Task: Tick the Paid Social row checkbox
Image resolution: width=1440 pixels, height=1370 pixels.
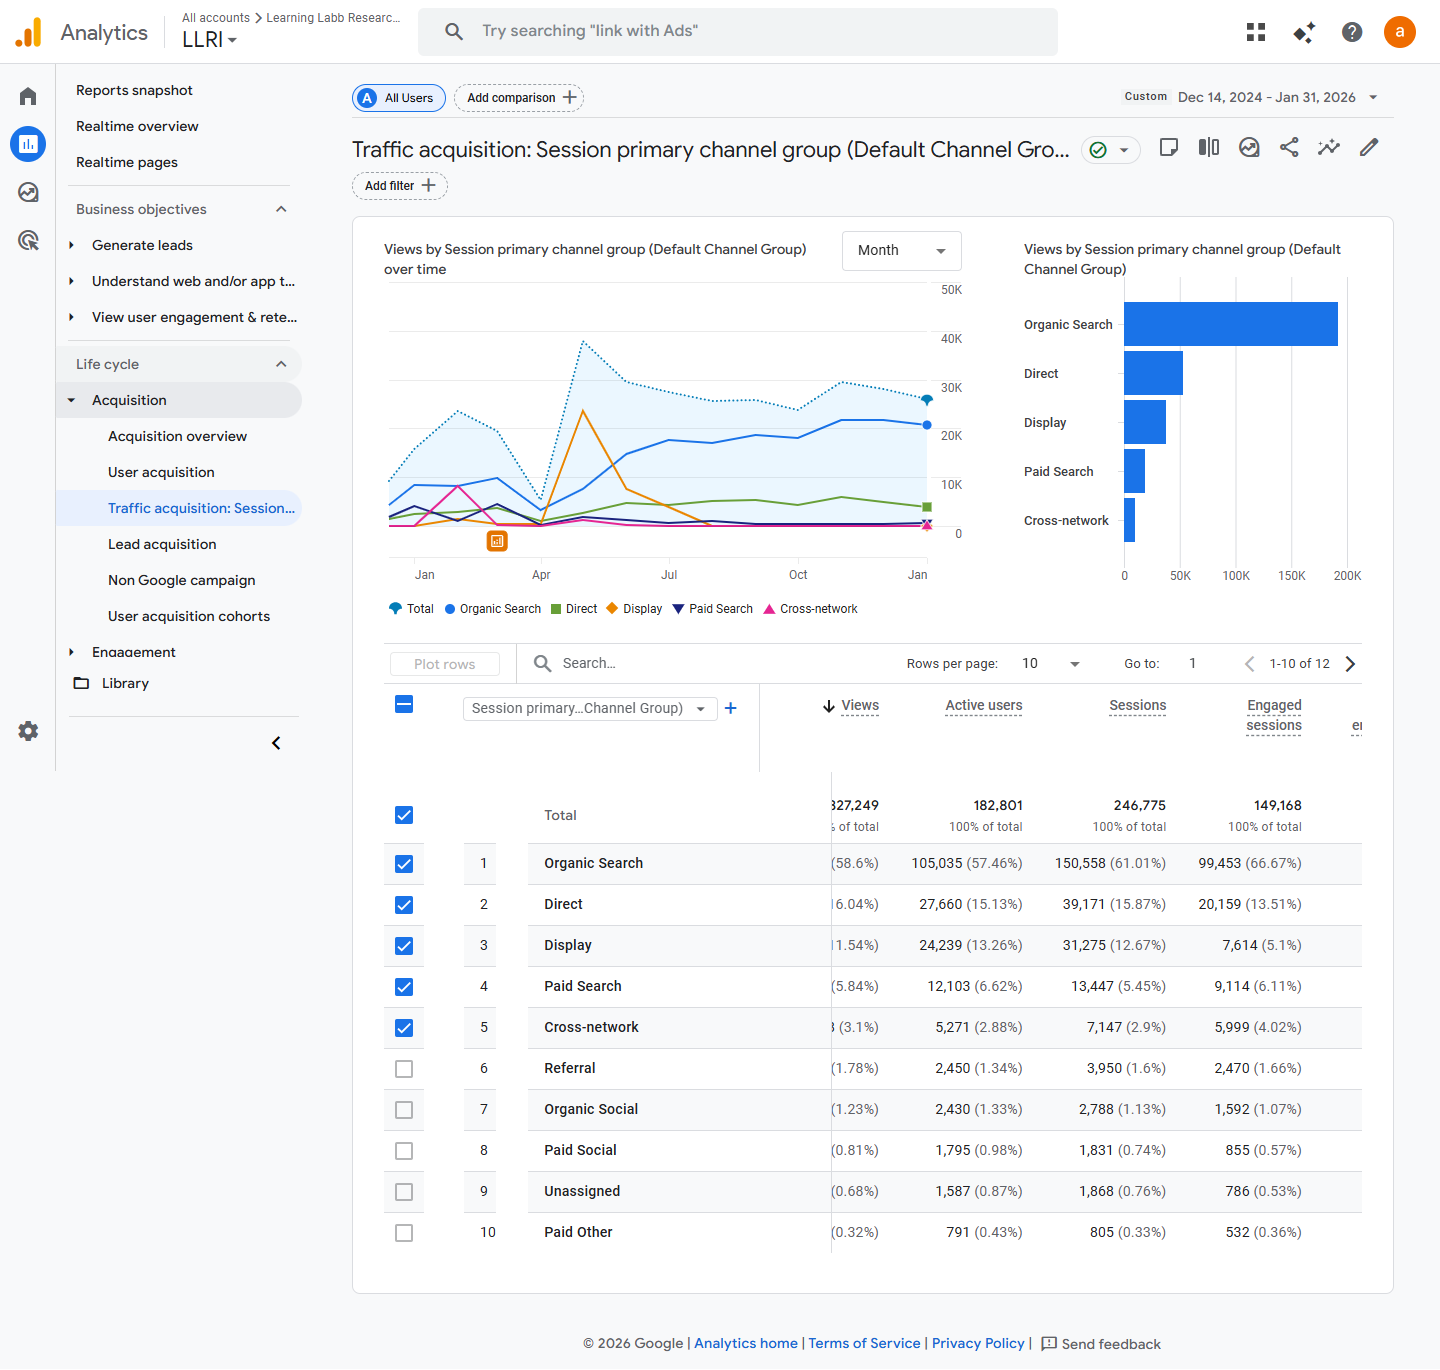Action: click(x=404, y=1151)
